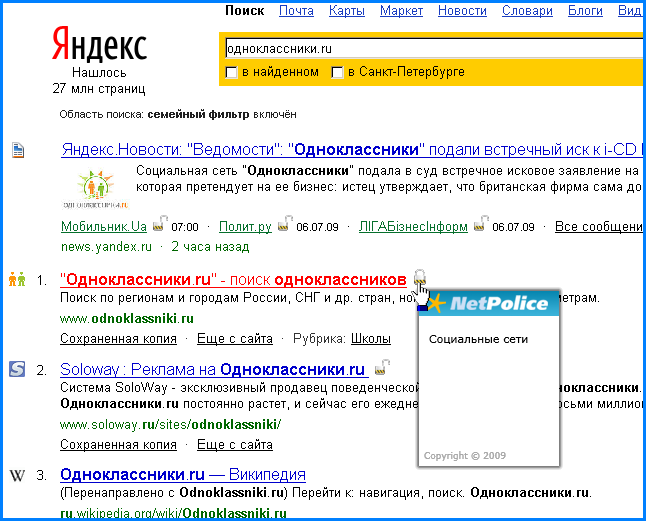This screenshot has width=646, height=521.
Task: Enable the "в найденном" checkbox
Action: pyautogui.click(x=232, y=73)
